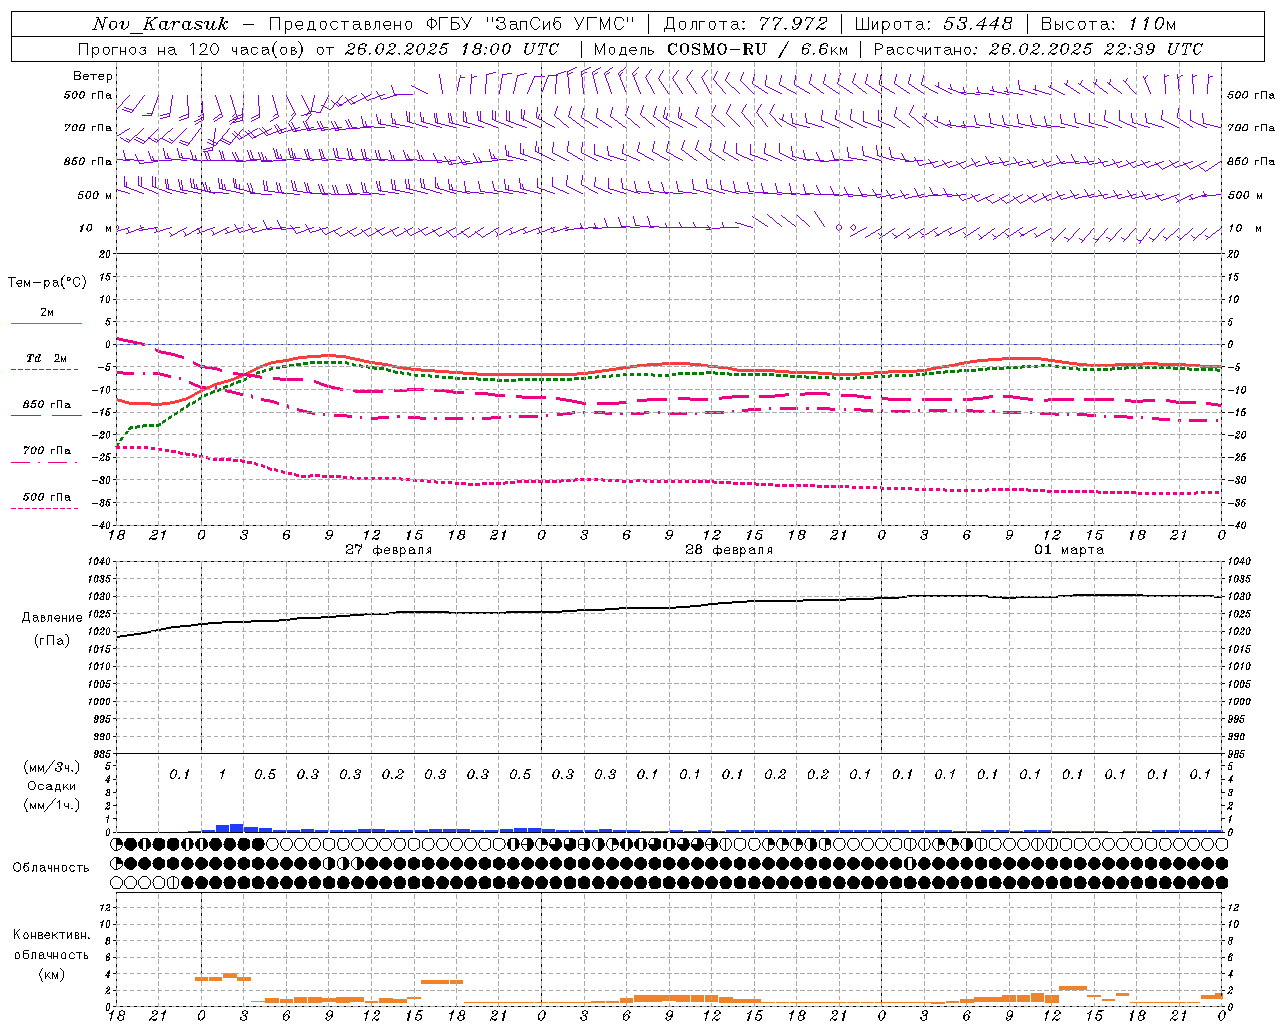Screen dimensions: 1280x1024
Task: Click the Nov_Karasuk station title
Action: (x=161, y=24)
